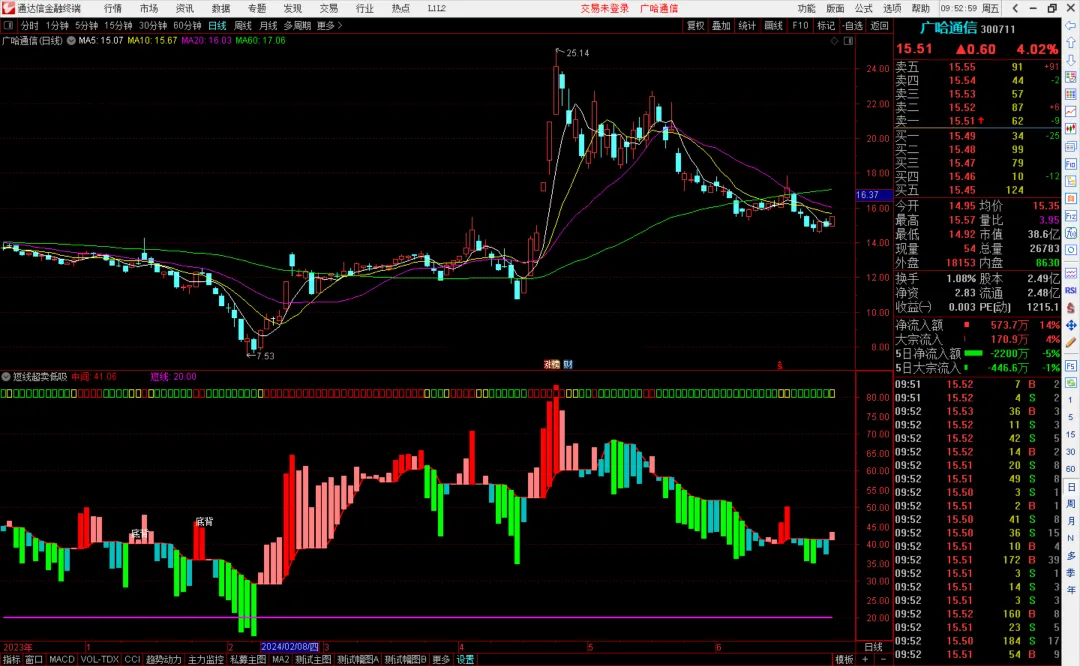1080x666 pixels.
Task: Open the 数据 menu
Action: click(x=220, y=8)
